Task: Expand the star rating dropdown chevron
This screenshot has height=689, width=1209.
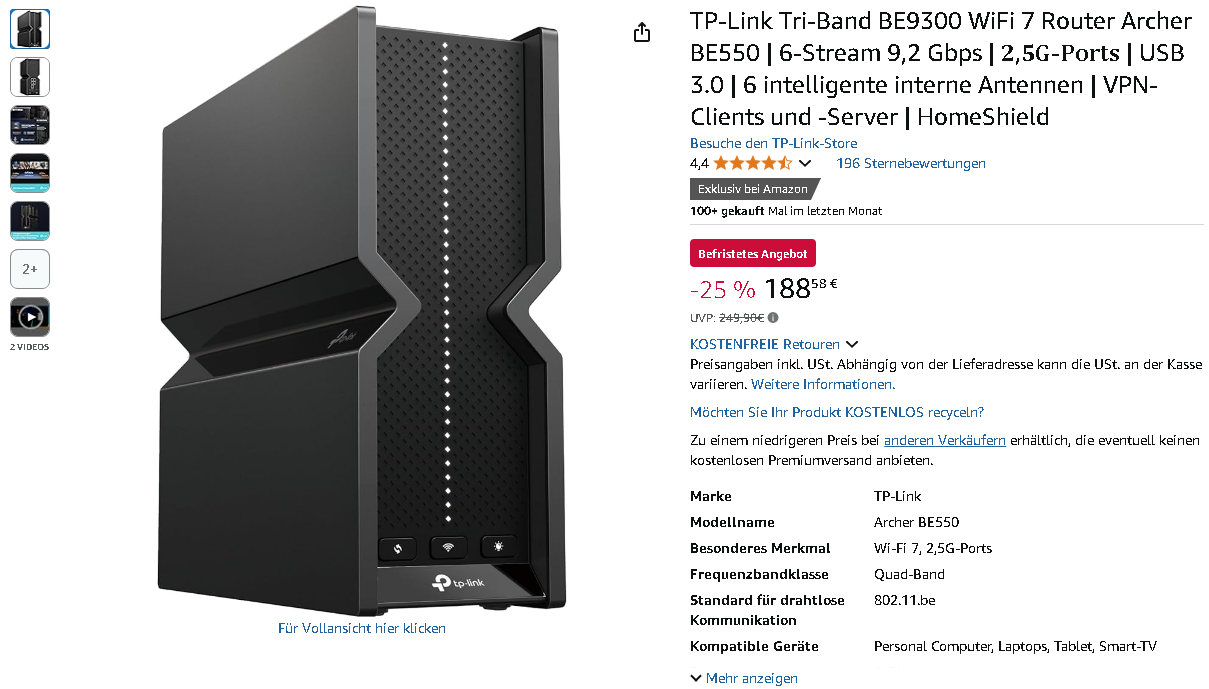Action: coord(805,163)
